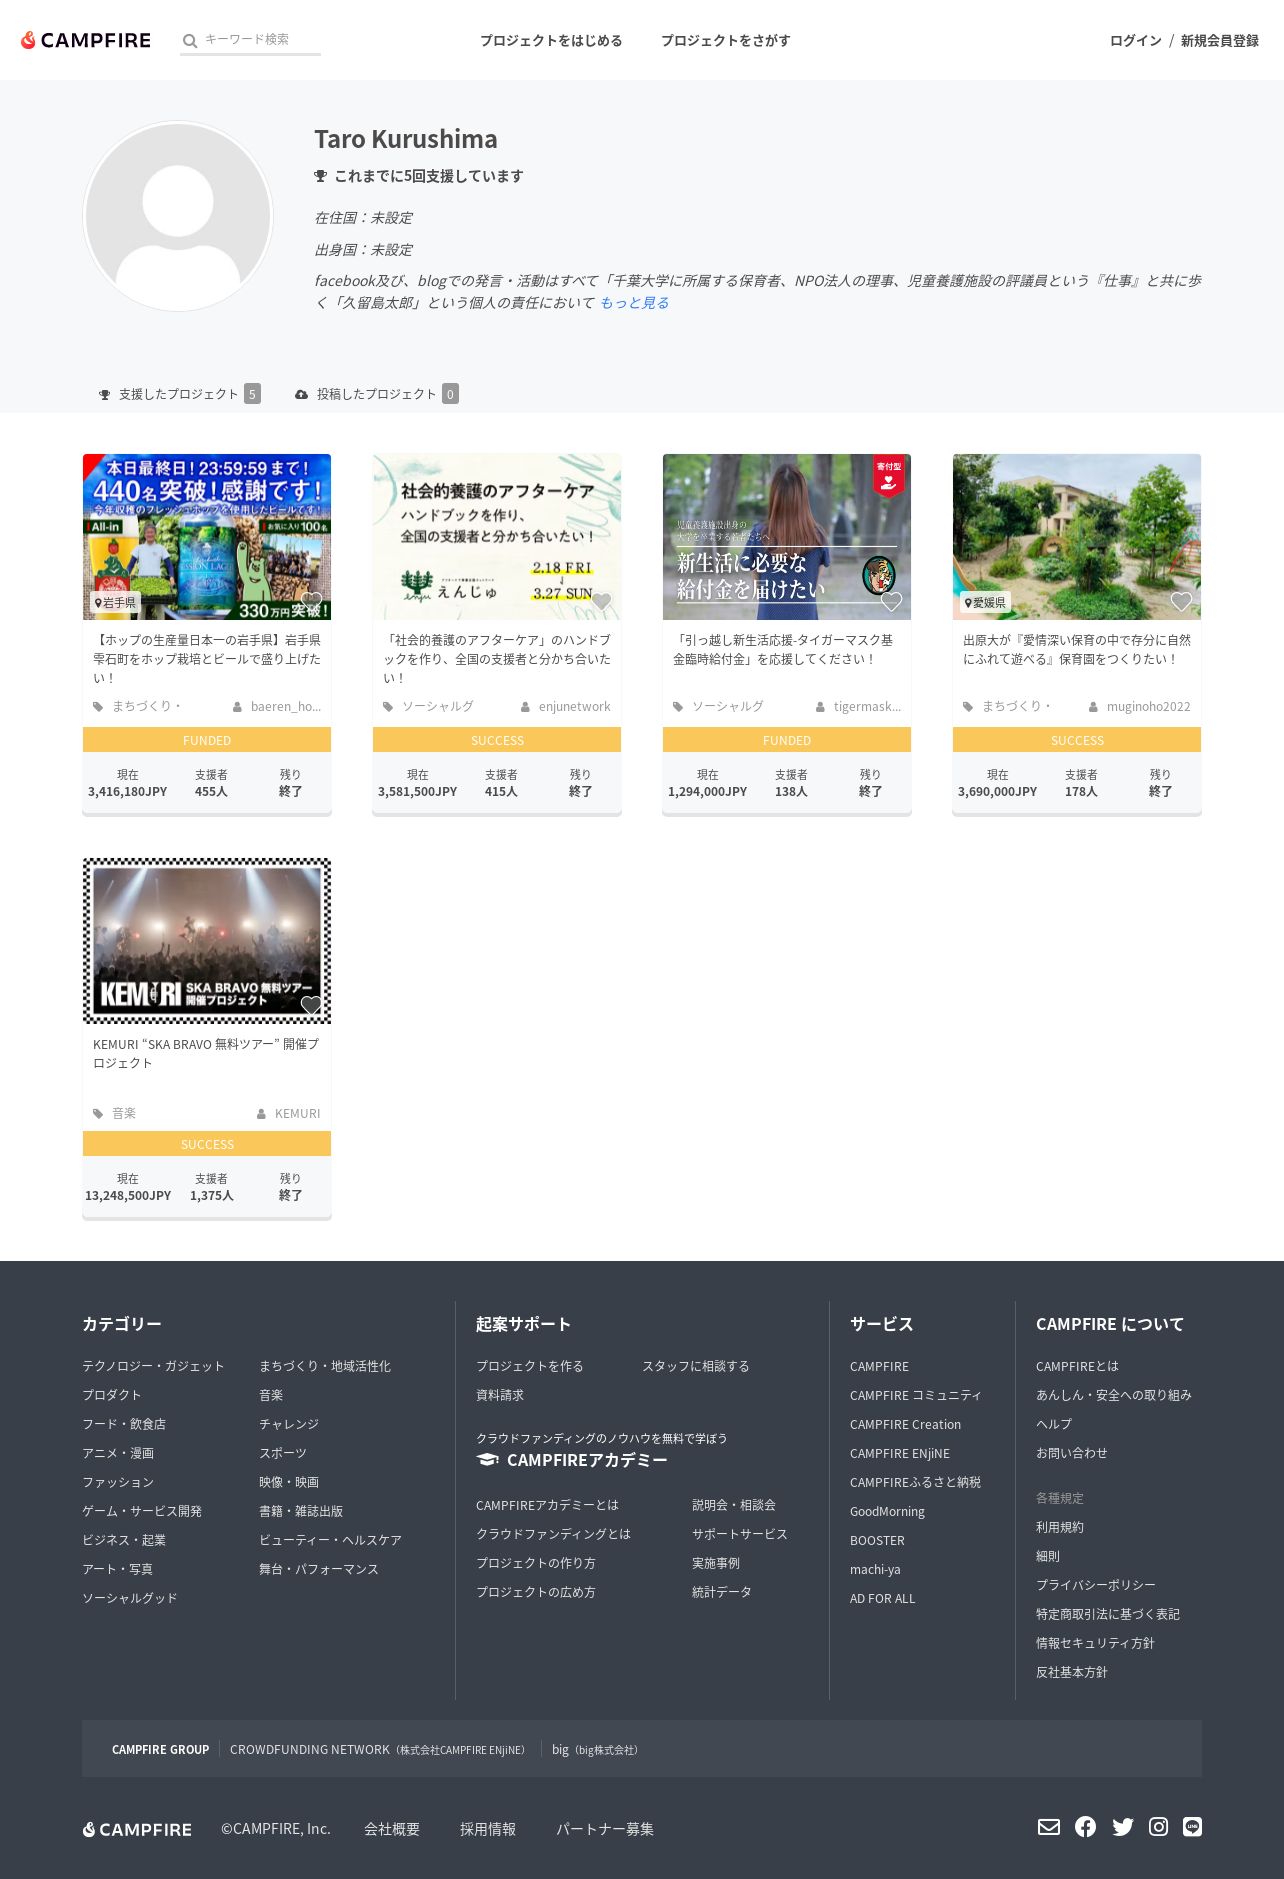Image resolution: width=1284 pixels, height=1879 pixels.
Task: Open the Twitter icon in footer
Action: 1123,1827
